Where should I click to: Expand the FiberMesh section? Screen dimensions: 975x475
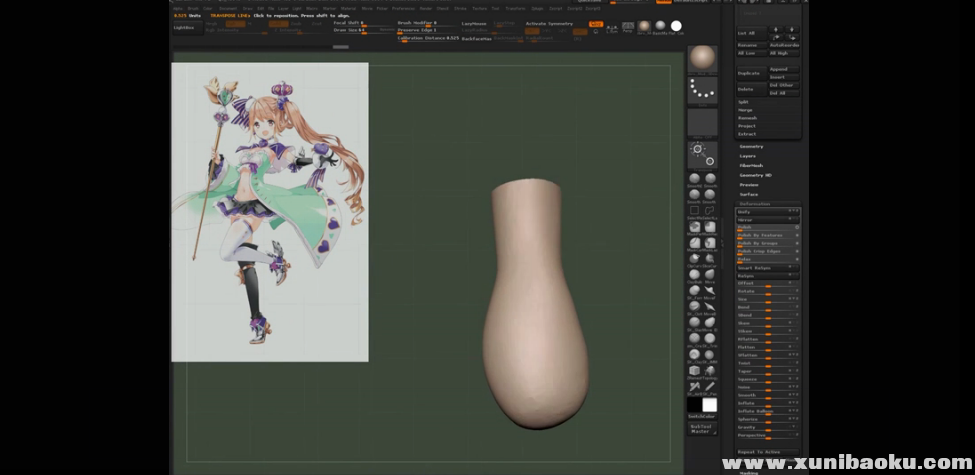tap(752, 165)
